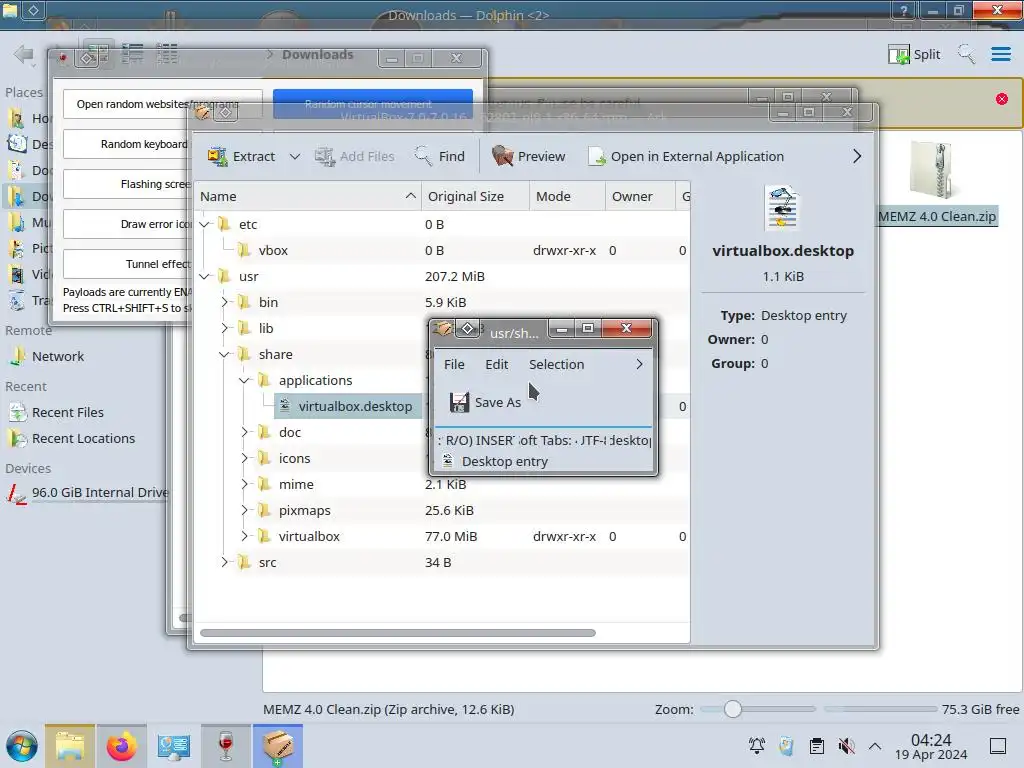
Task: Show more Ark toolbar actions chevron
Action: tap(857, 157)
